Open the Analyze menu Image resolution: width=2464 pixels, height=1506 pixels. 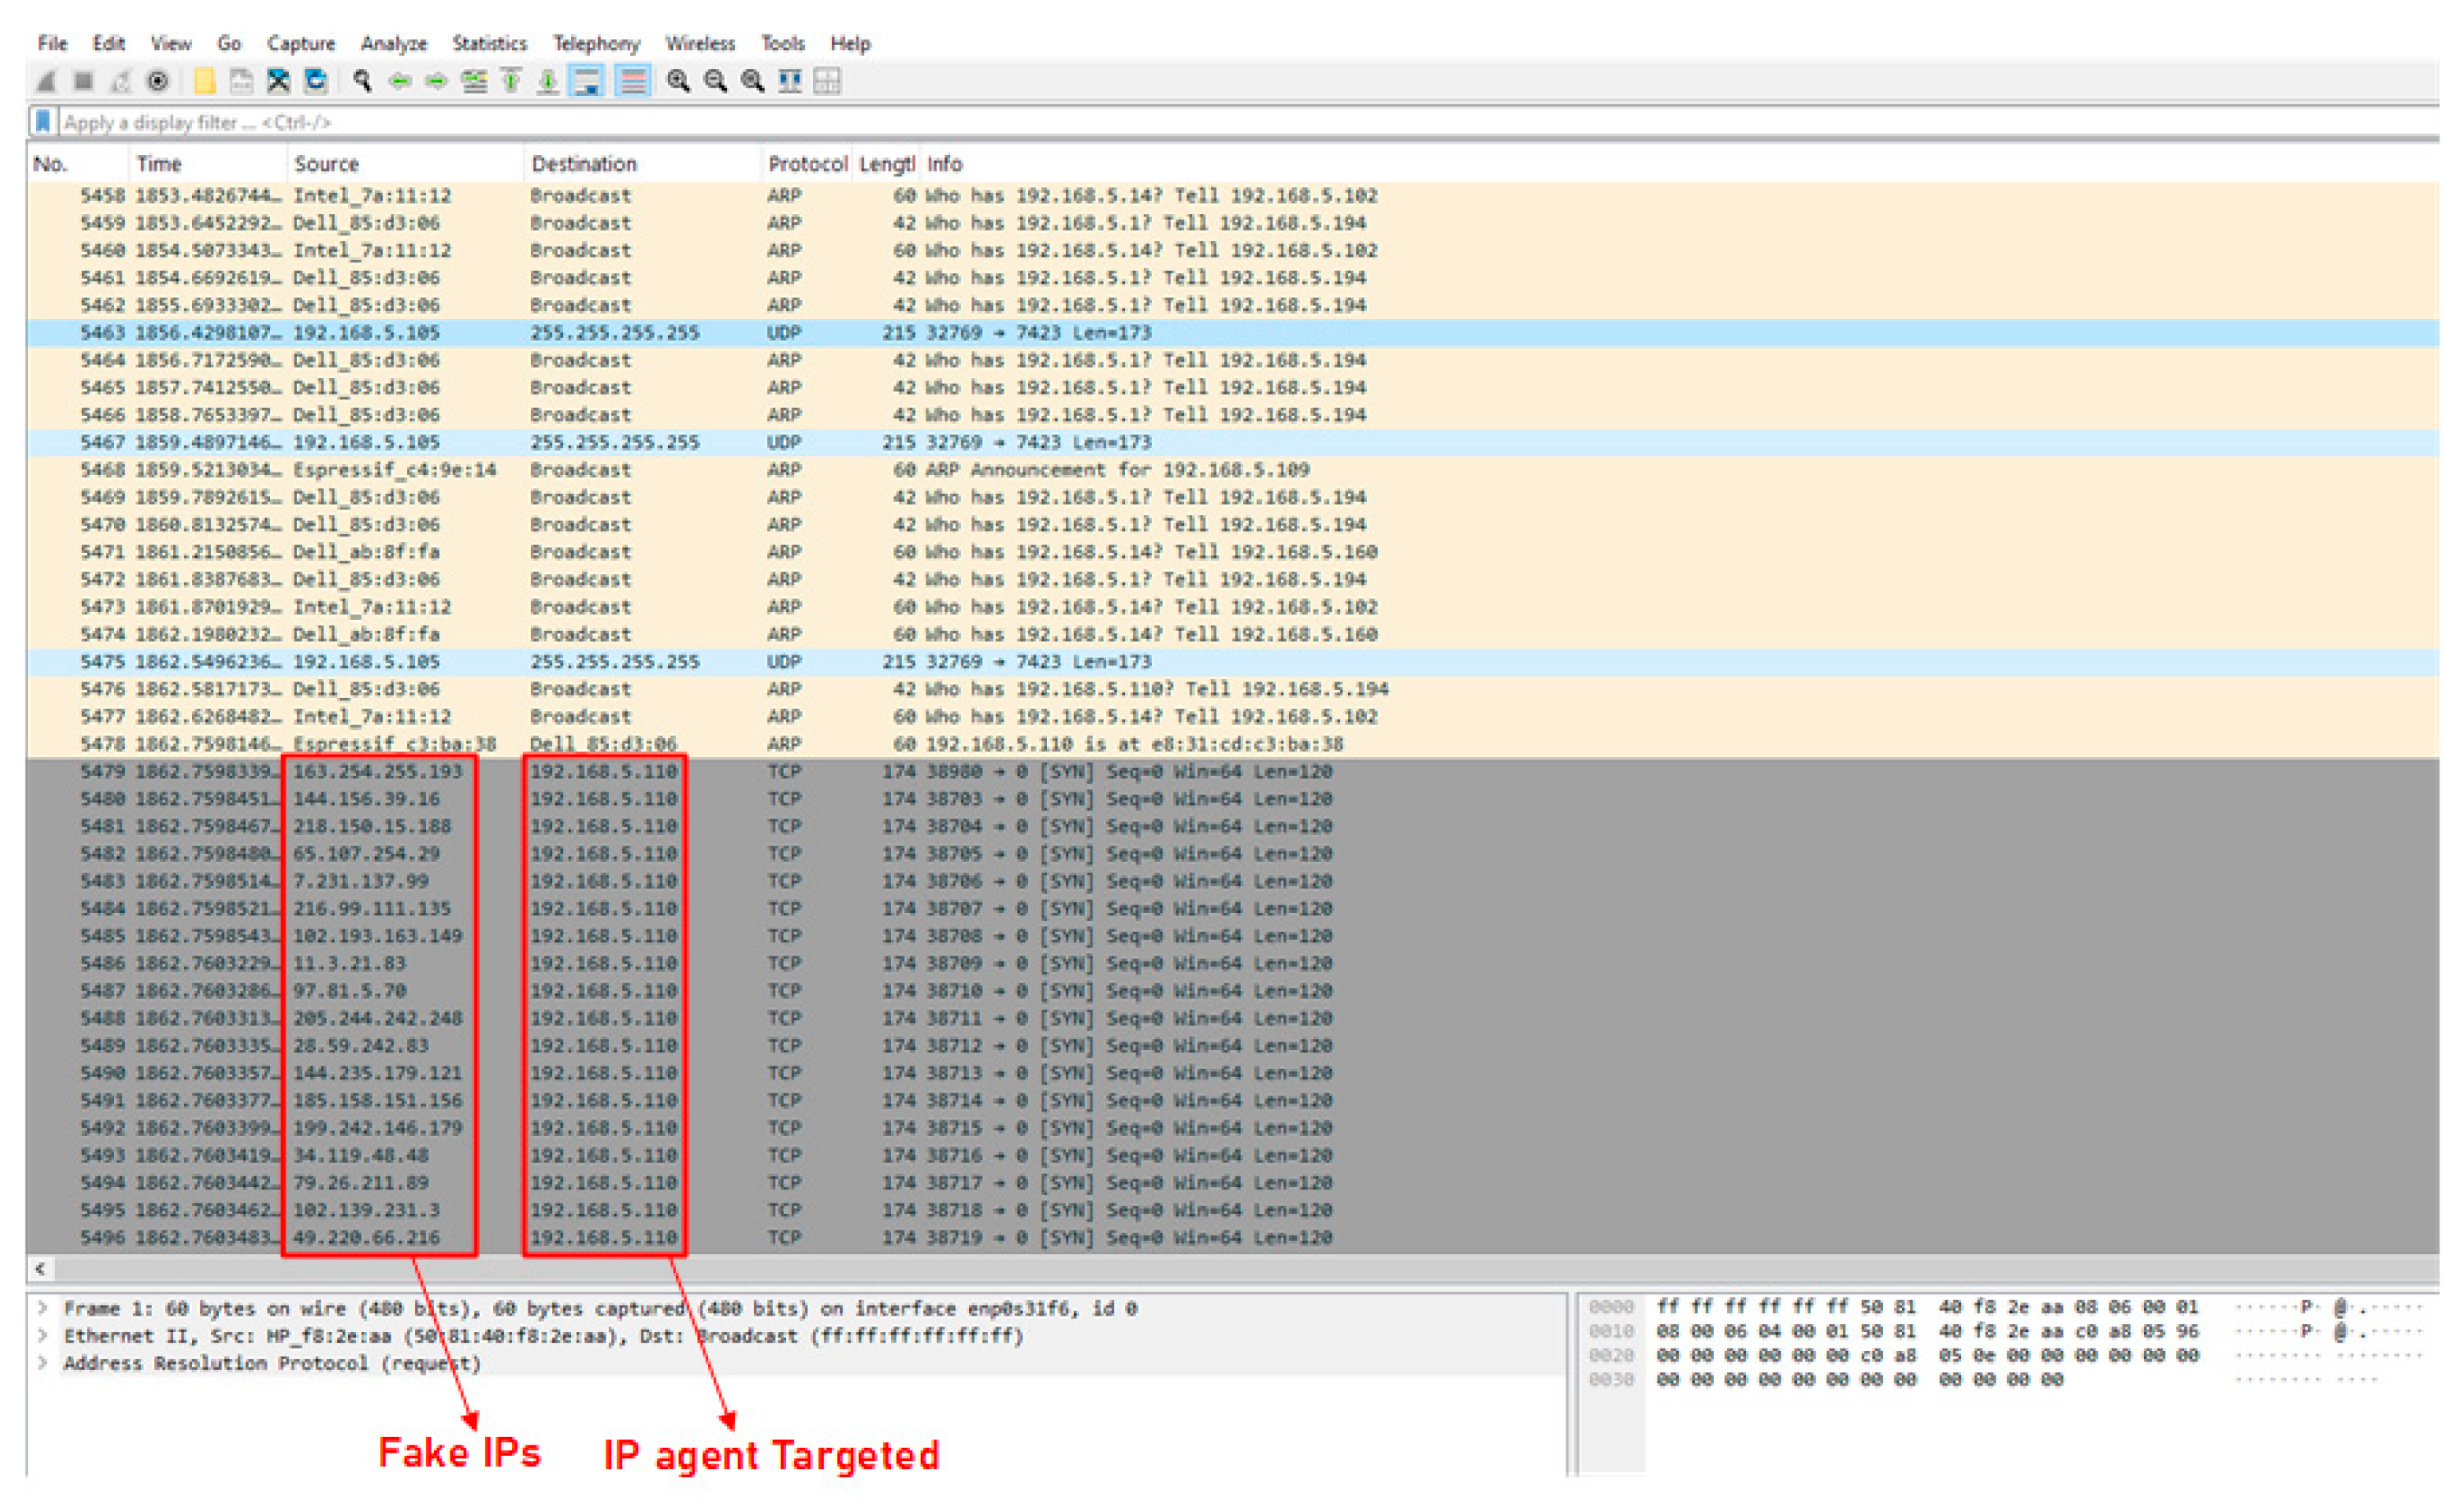393,43
